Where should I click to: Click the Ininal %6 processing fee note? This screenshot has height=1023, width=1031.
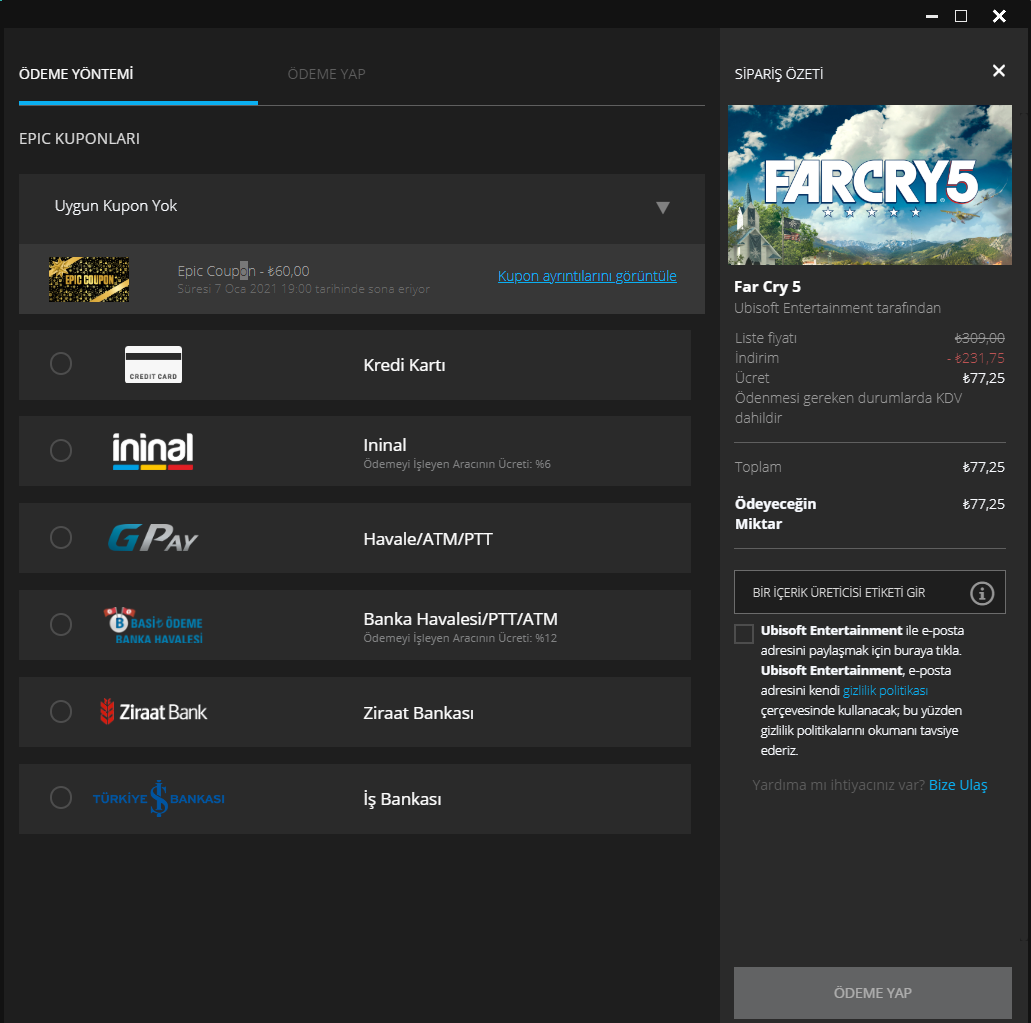tap(457, 464)
